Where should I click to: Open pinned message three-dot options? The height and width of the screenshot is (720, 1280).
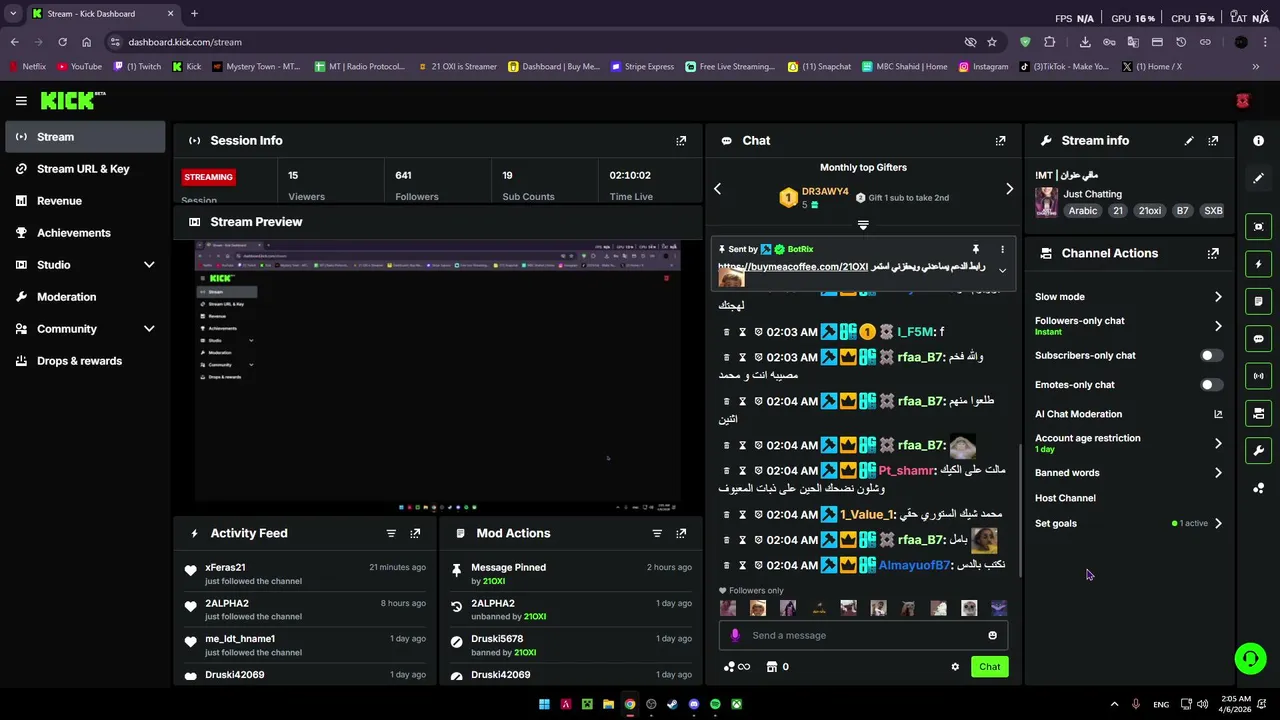[1002, 249]
